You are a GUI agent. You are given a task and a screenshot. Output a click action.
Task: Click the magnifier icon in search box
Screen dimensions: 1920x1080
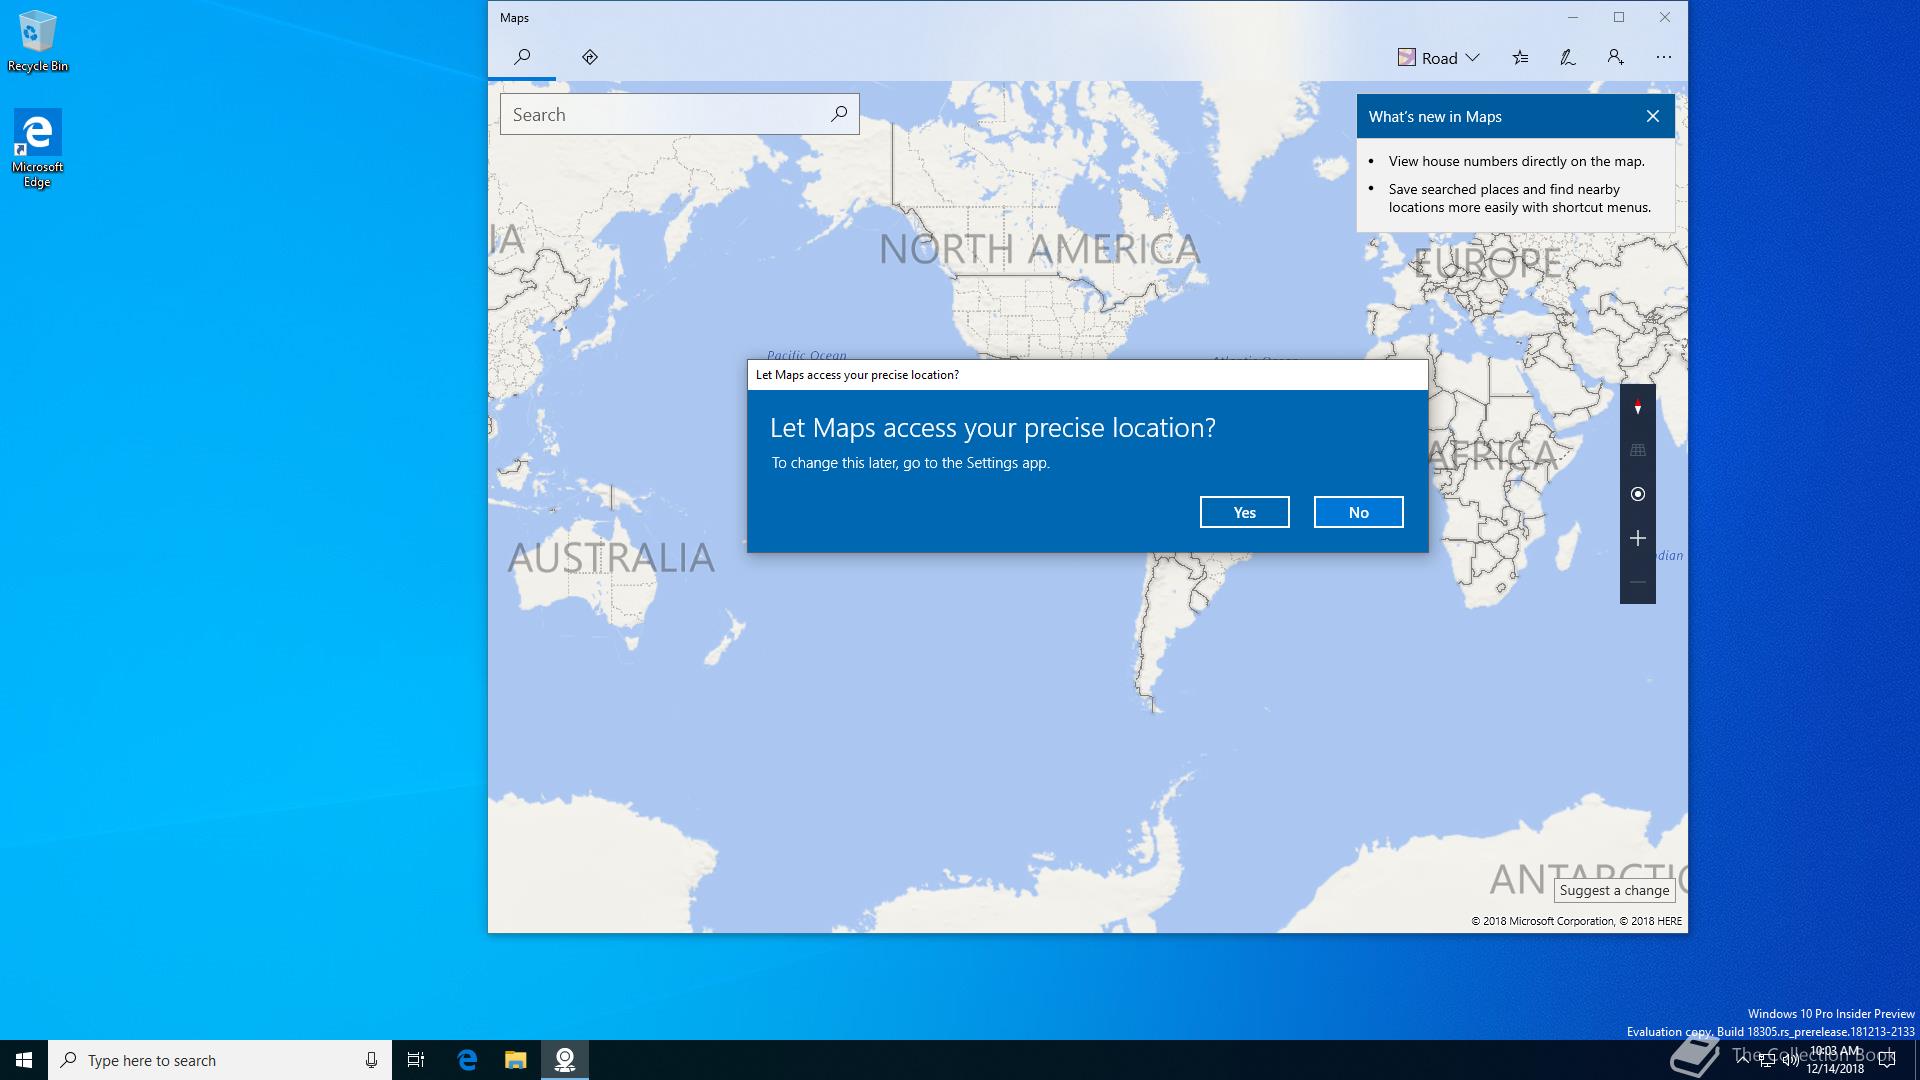(839, 114)
